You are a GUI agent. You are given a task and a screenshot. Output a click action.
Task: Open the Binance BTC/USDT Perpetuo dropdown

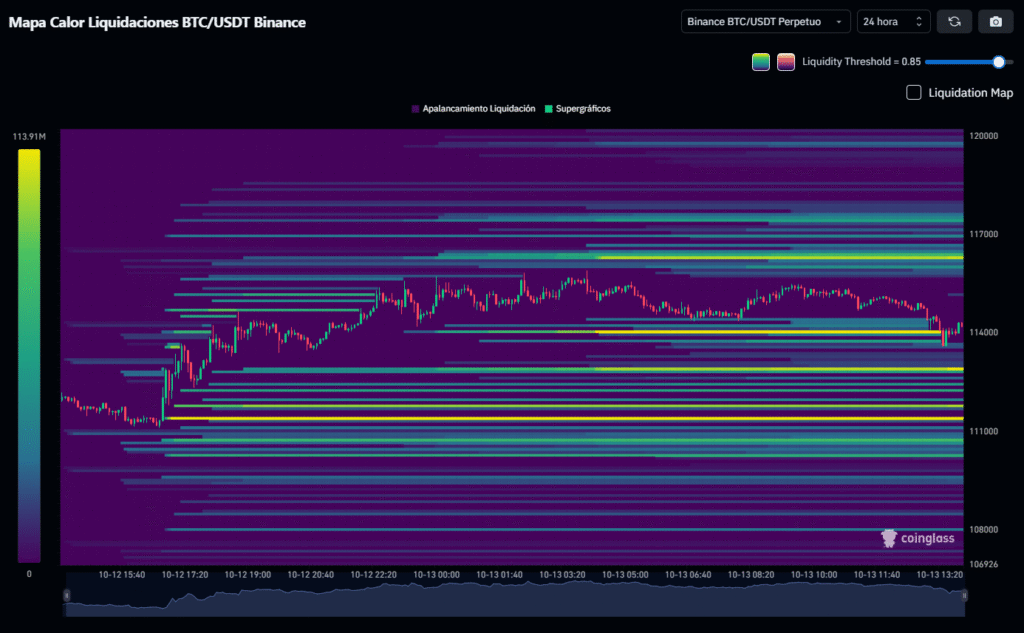tap(765, 21)
